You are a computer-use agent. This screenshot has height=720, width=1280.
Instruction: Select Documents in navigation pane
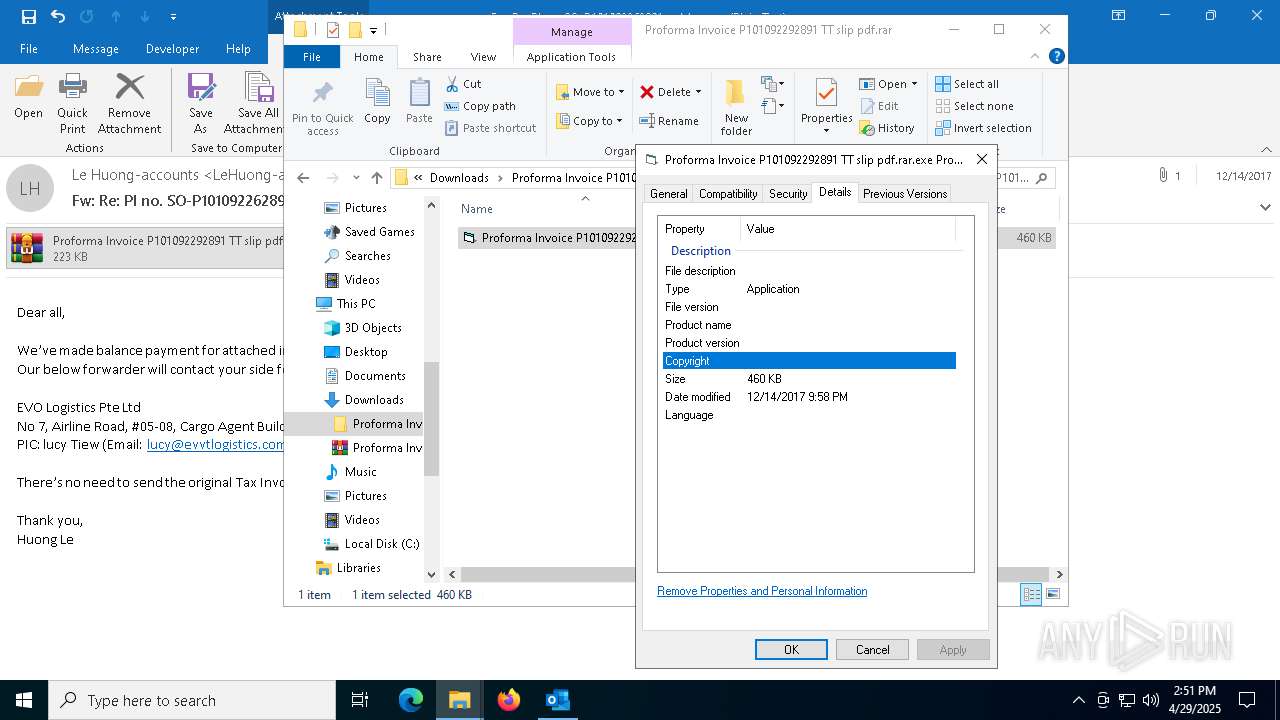(x=365, y=376)
